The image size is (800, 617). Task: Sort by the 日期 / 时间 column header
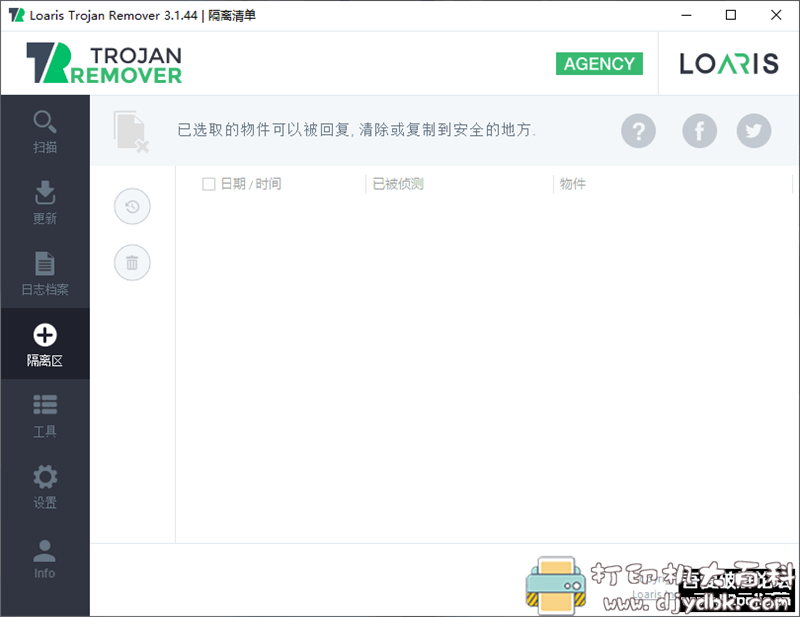click(251, 184)
